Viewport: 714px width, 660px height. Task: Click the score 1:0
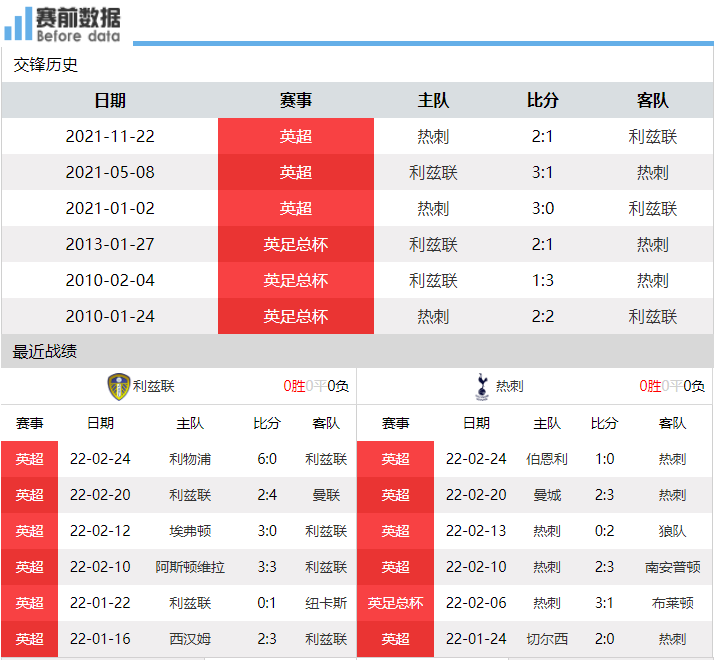click(x=605, y=459)
